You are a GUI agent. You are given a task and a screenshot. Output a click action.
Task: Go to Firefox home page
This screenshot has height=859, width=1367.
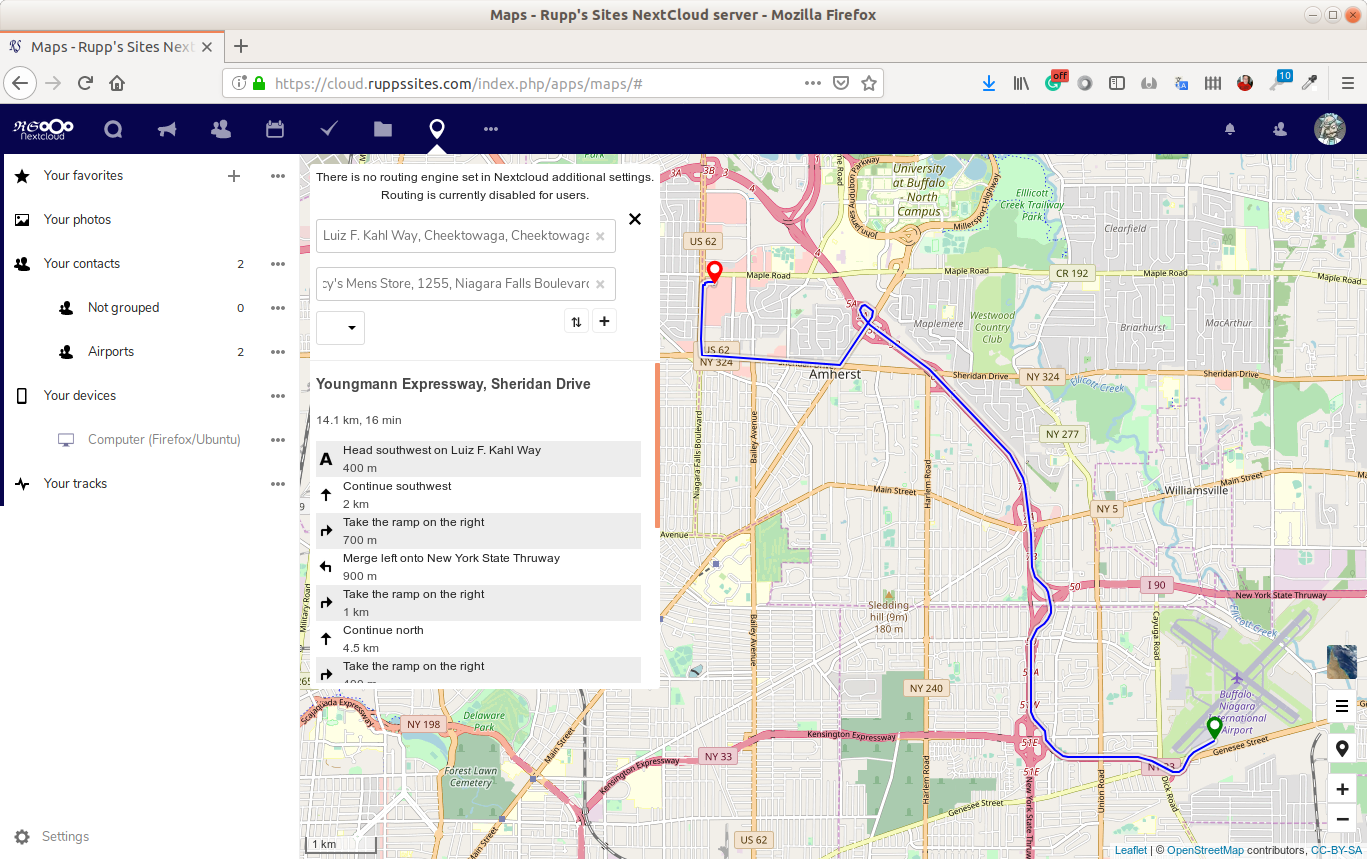pyautogui.click(x=117, y=83)
